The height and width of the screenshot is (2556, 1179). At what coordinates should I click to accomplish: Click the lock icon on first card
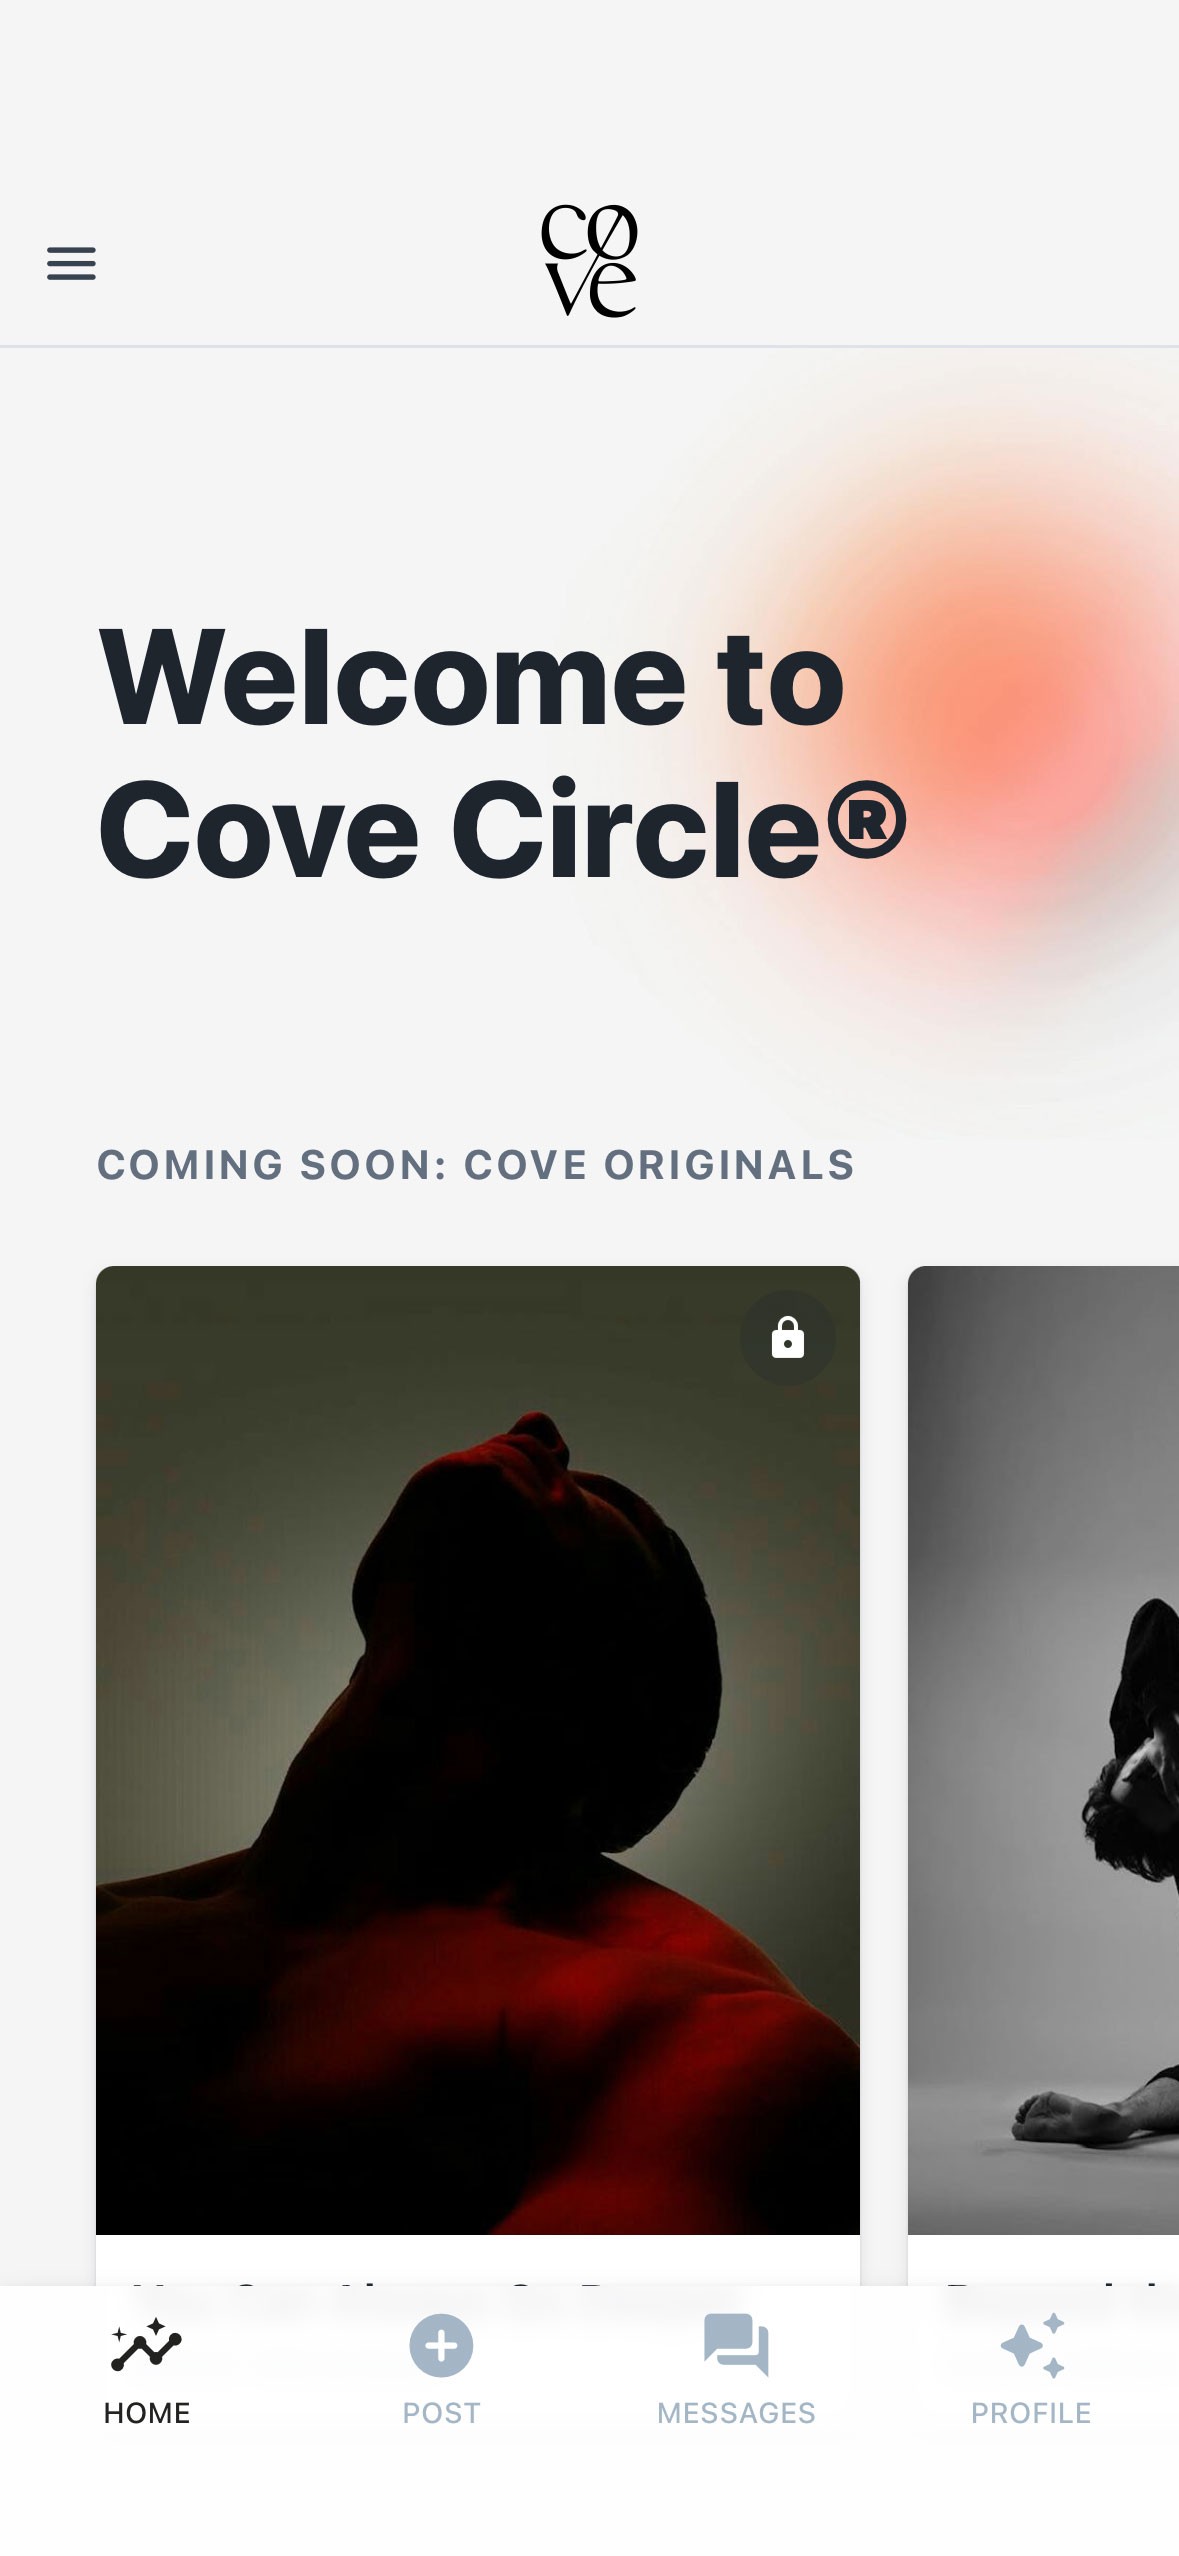pos(788,1337)
